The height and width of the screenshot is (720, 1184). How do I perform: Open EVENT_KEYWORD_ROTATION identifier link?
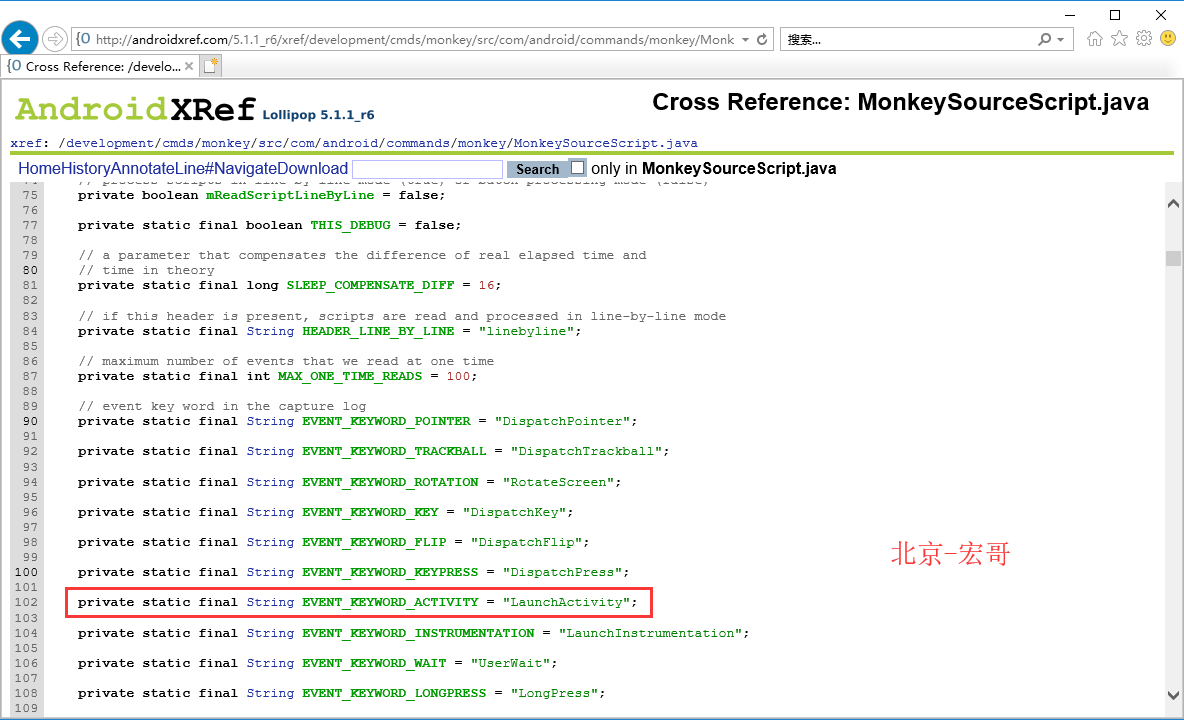(x=390, y=482)
